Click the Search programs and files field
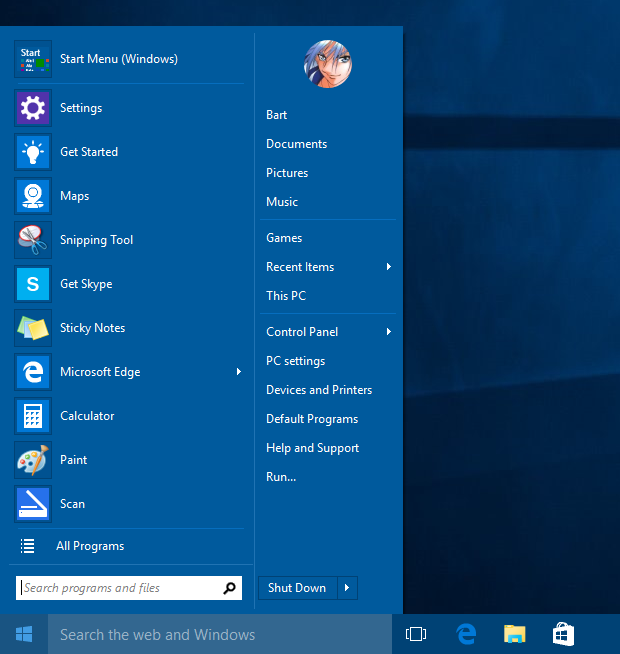 point(120,588)
